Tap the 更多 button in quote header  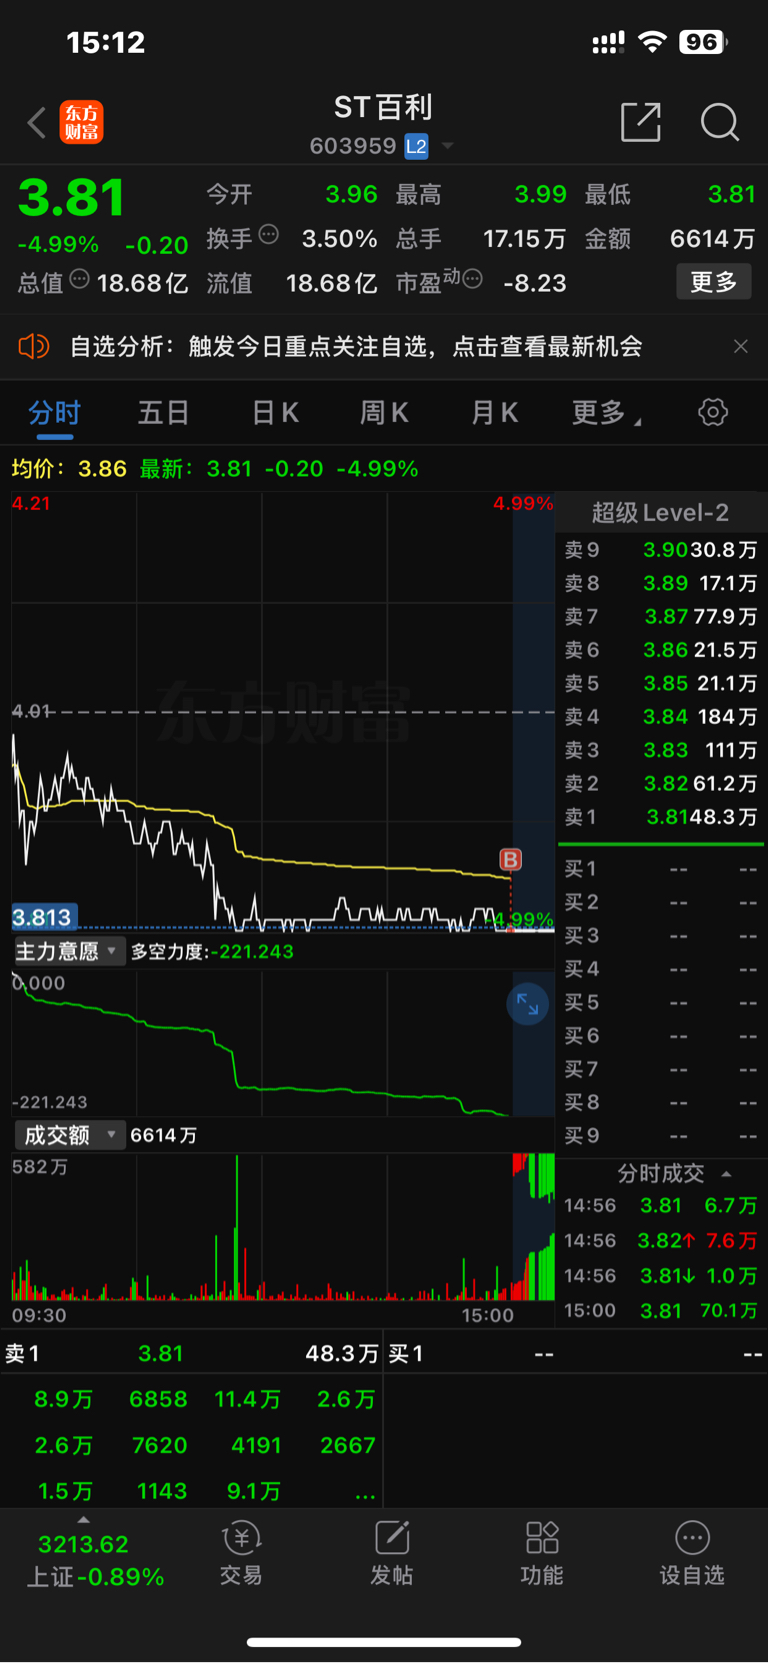click(713, 282)
